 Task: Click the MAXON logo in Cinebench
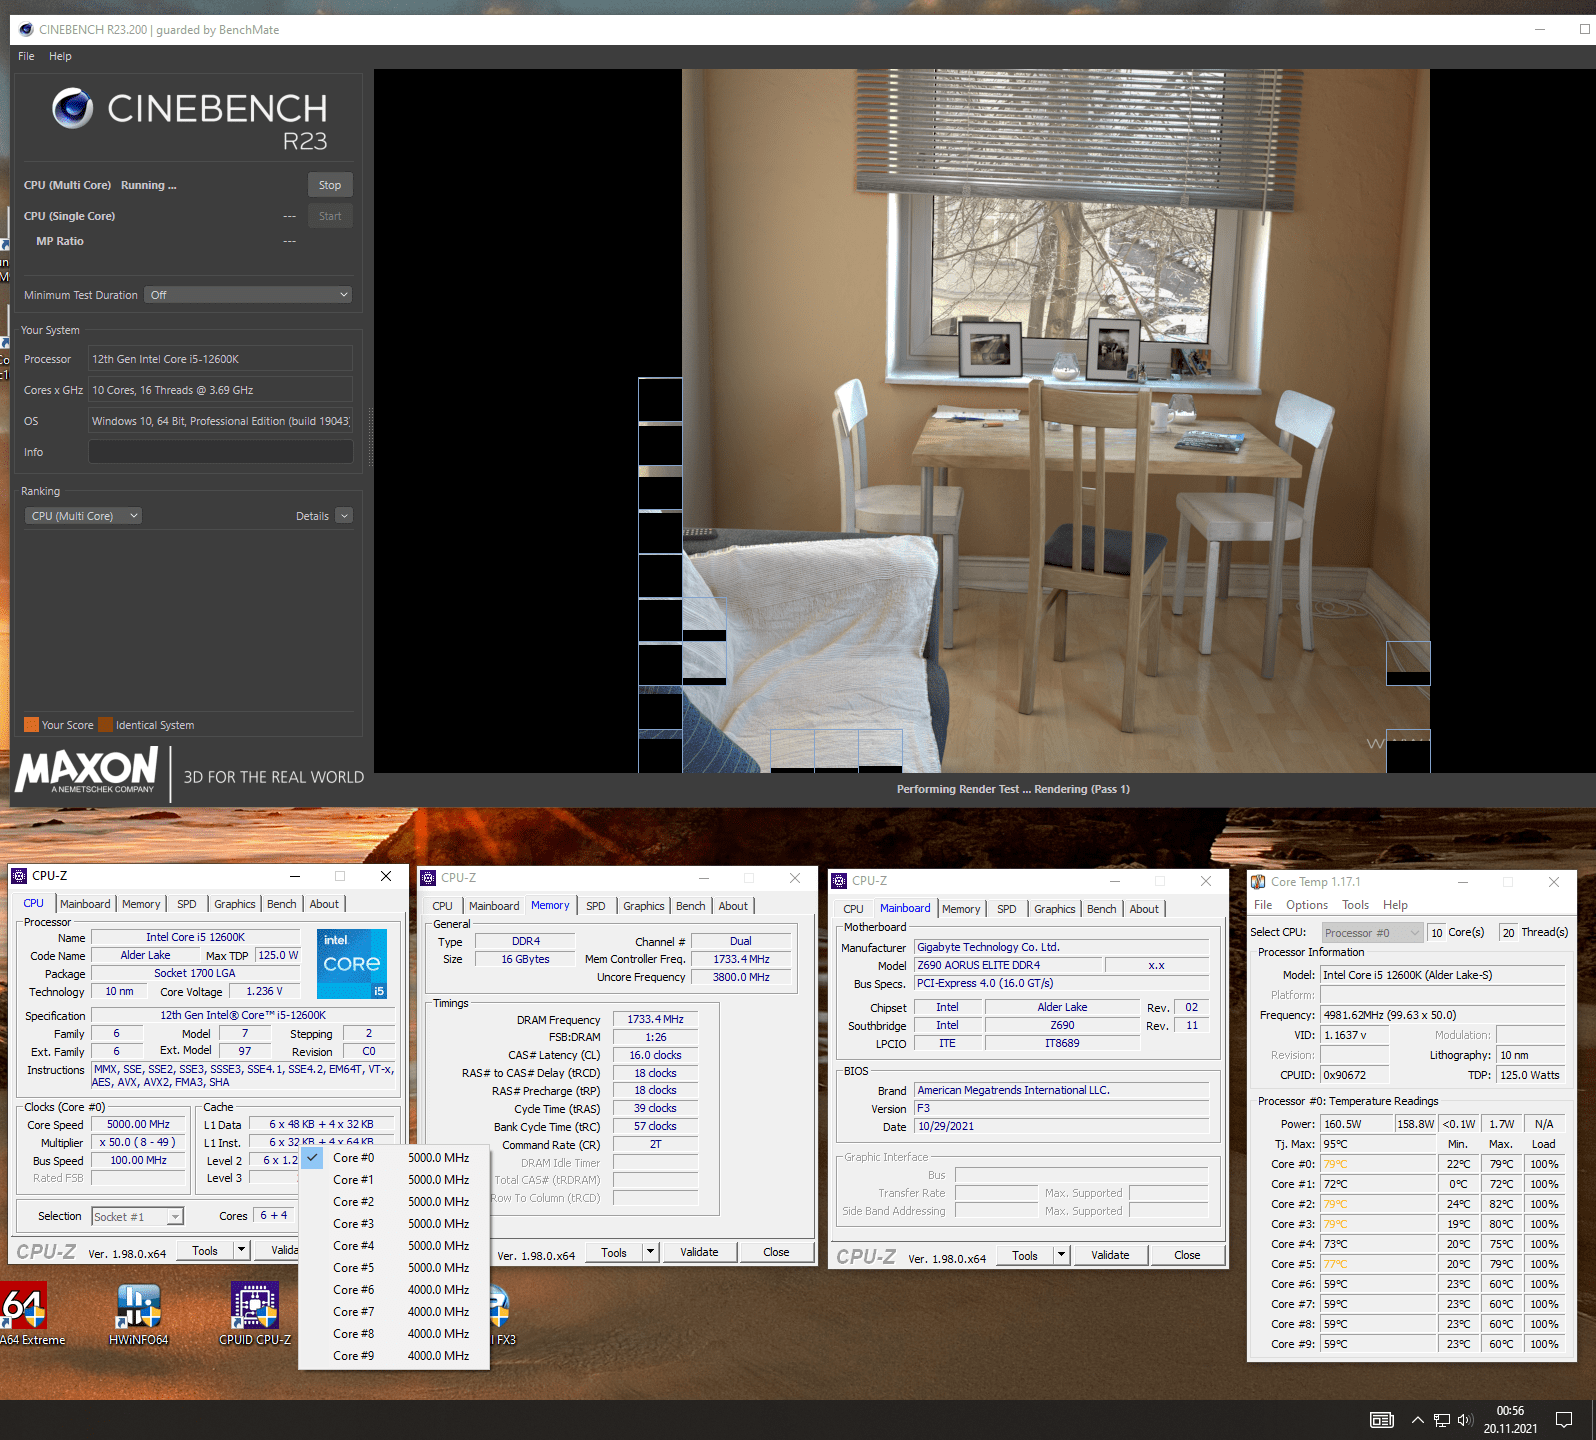point(87,771)
